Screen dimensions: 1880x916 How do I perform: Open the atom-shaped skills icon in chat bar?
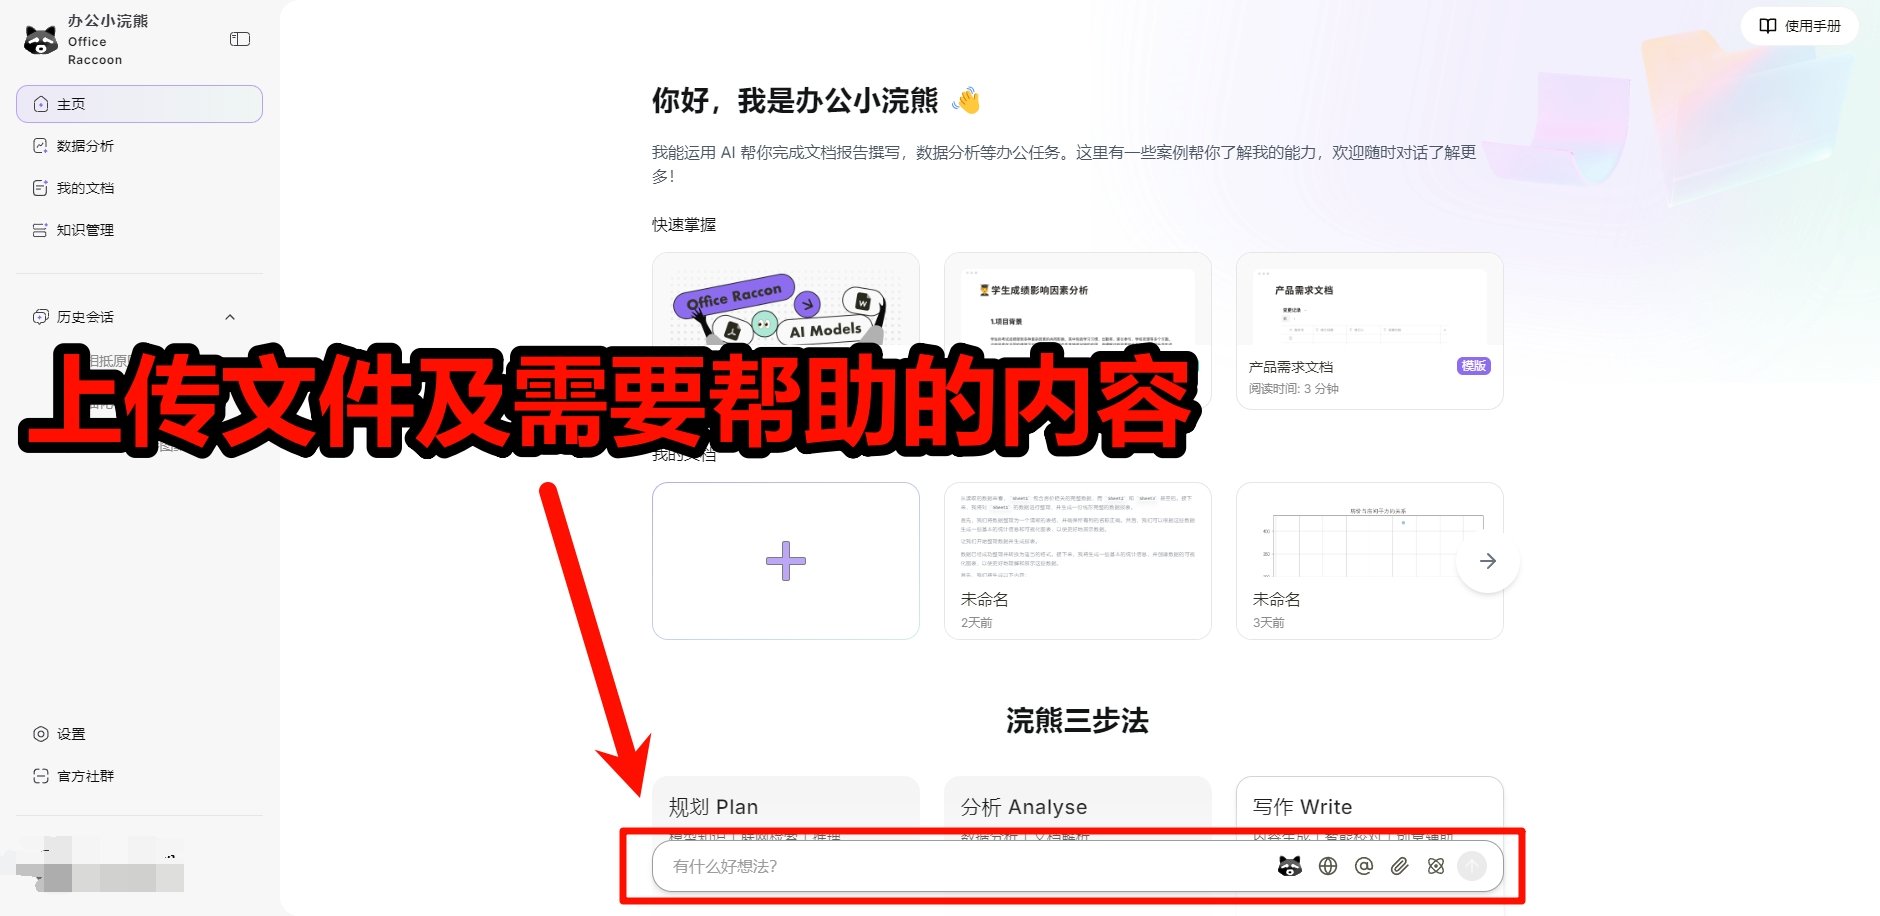(1435, 866)
